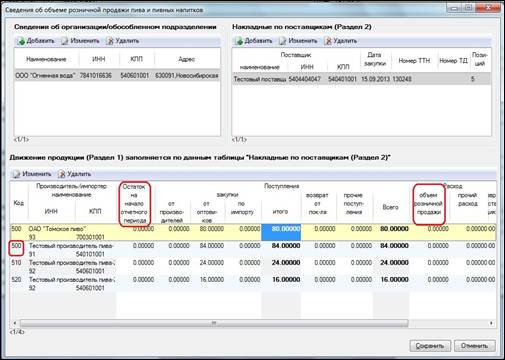Add a supplier invoice in Раздел 2
The image size is (505, 360).
click(253, 41)
